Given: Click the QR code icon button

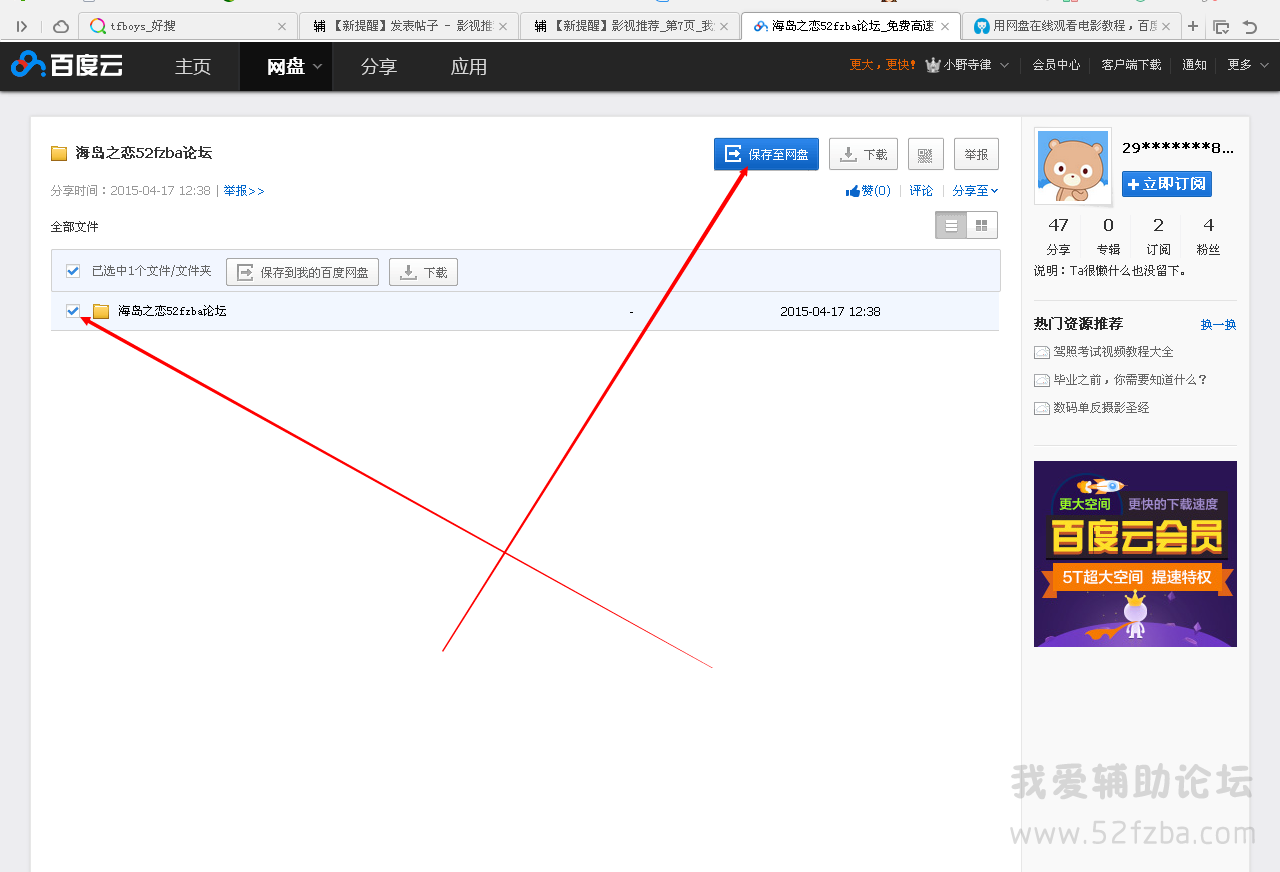Looking at the screenshot, I should pyautogui.click(x=925, y=154).
